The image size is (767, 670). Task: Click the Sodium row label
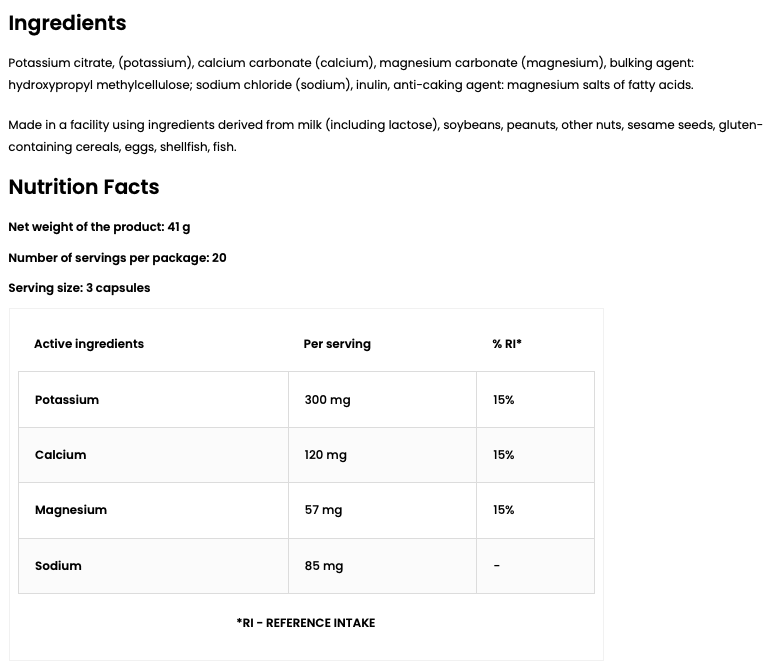tap(58, 566)
